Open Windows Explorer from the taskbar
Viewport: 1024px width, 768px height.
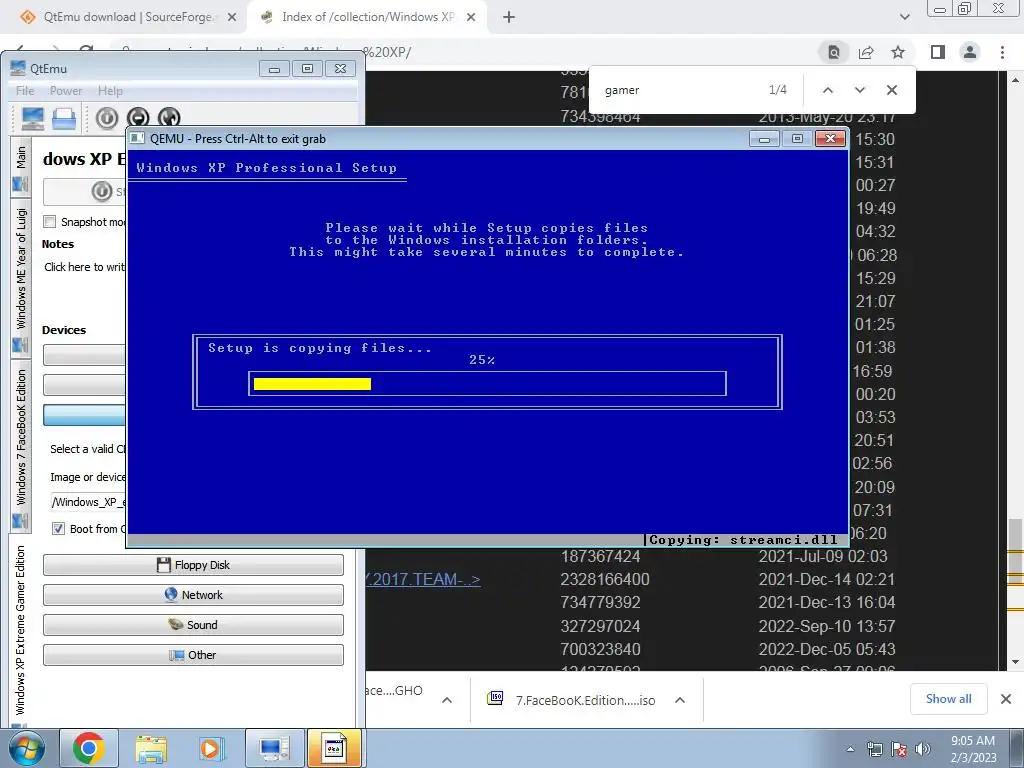(x=151, y=748)
